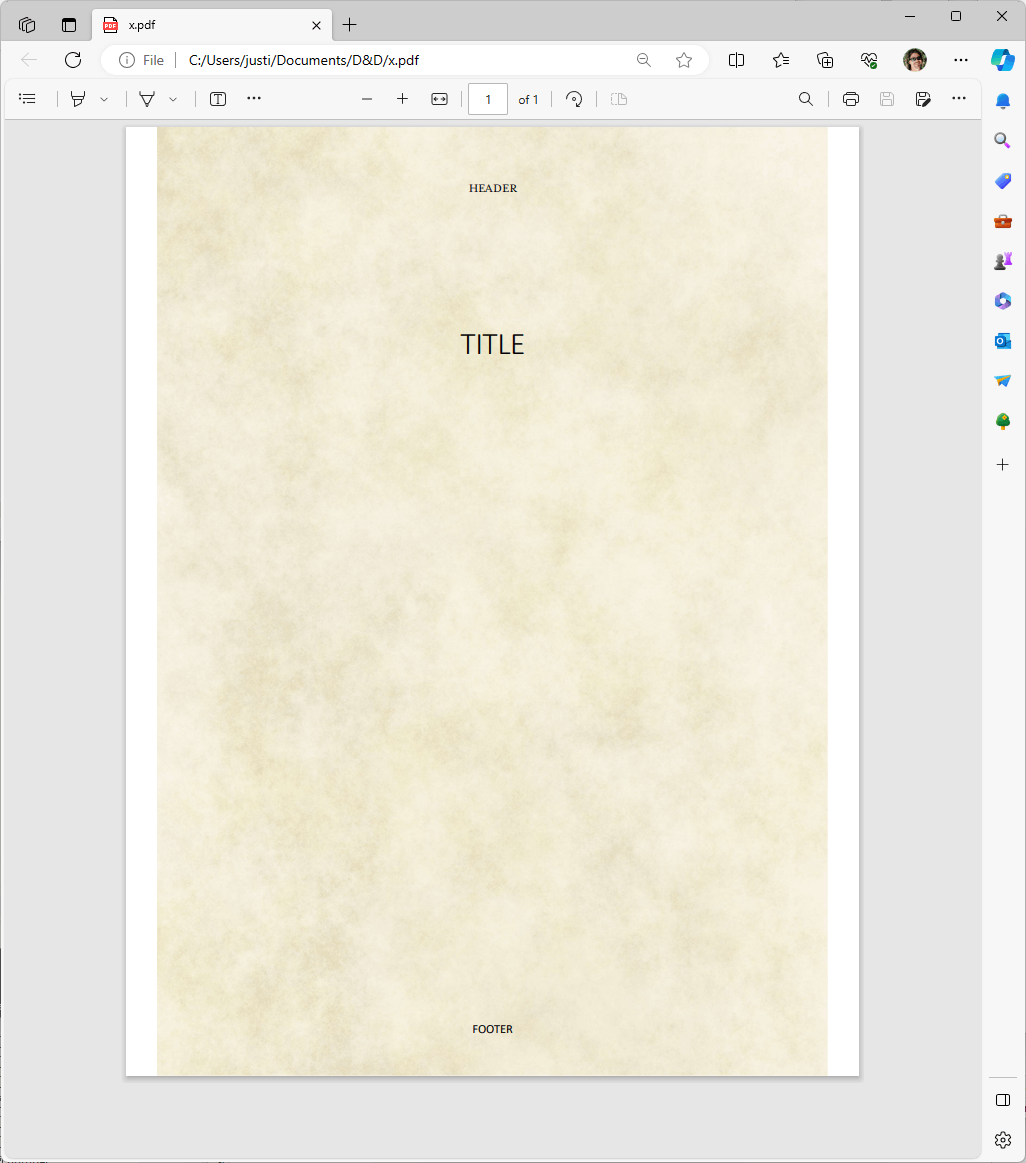Click the Save as icon
This screenshot has width=1026, height=1163.
[924, 99]
